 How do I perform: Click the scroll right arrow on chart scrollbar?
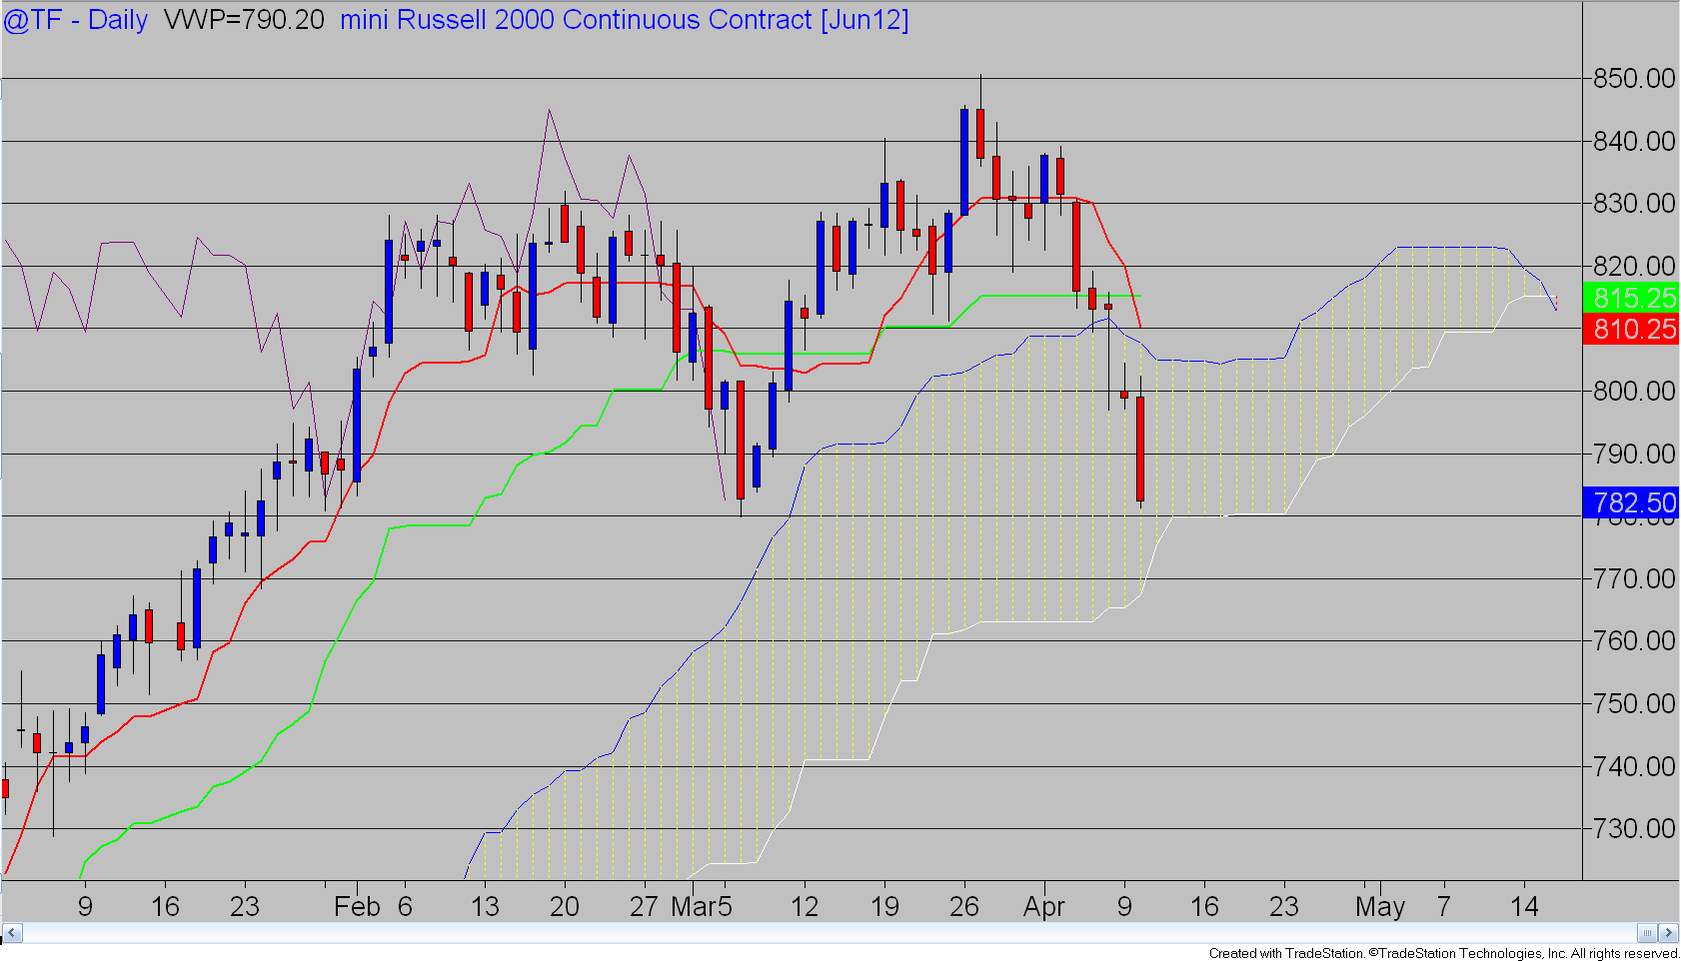click(1668, 933)
